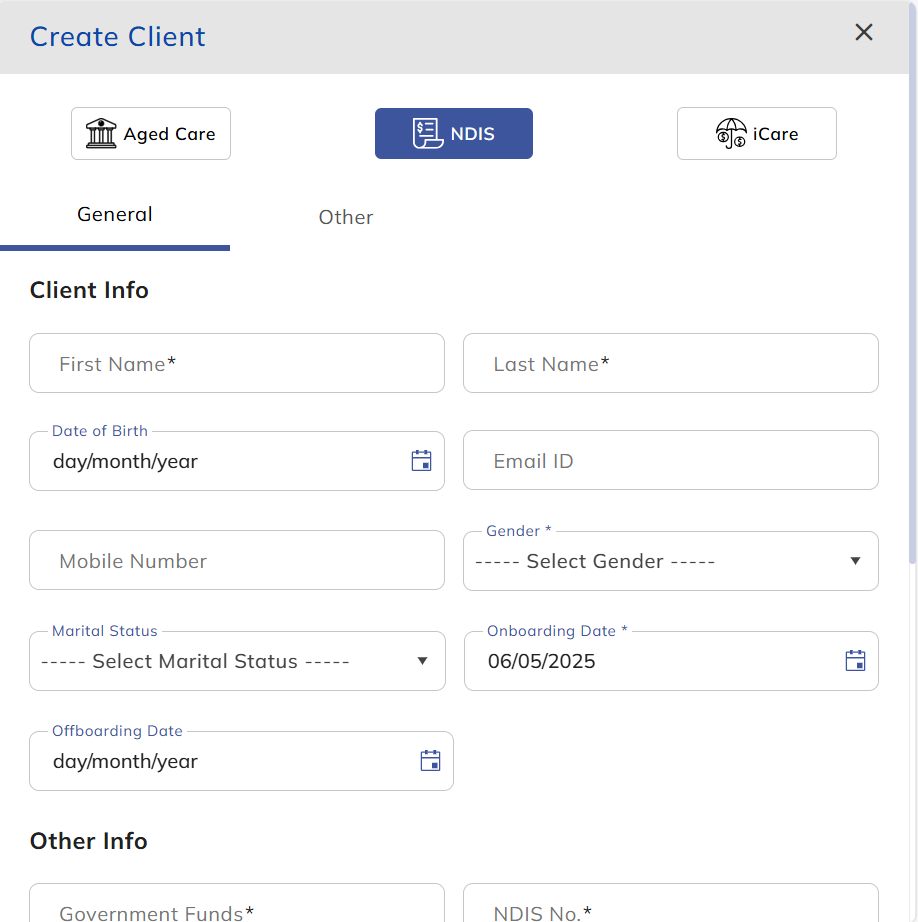Open the Date of Birth calendar picker

(421, 461)
